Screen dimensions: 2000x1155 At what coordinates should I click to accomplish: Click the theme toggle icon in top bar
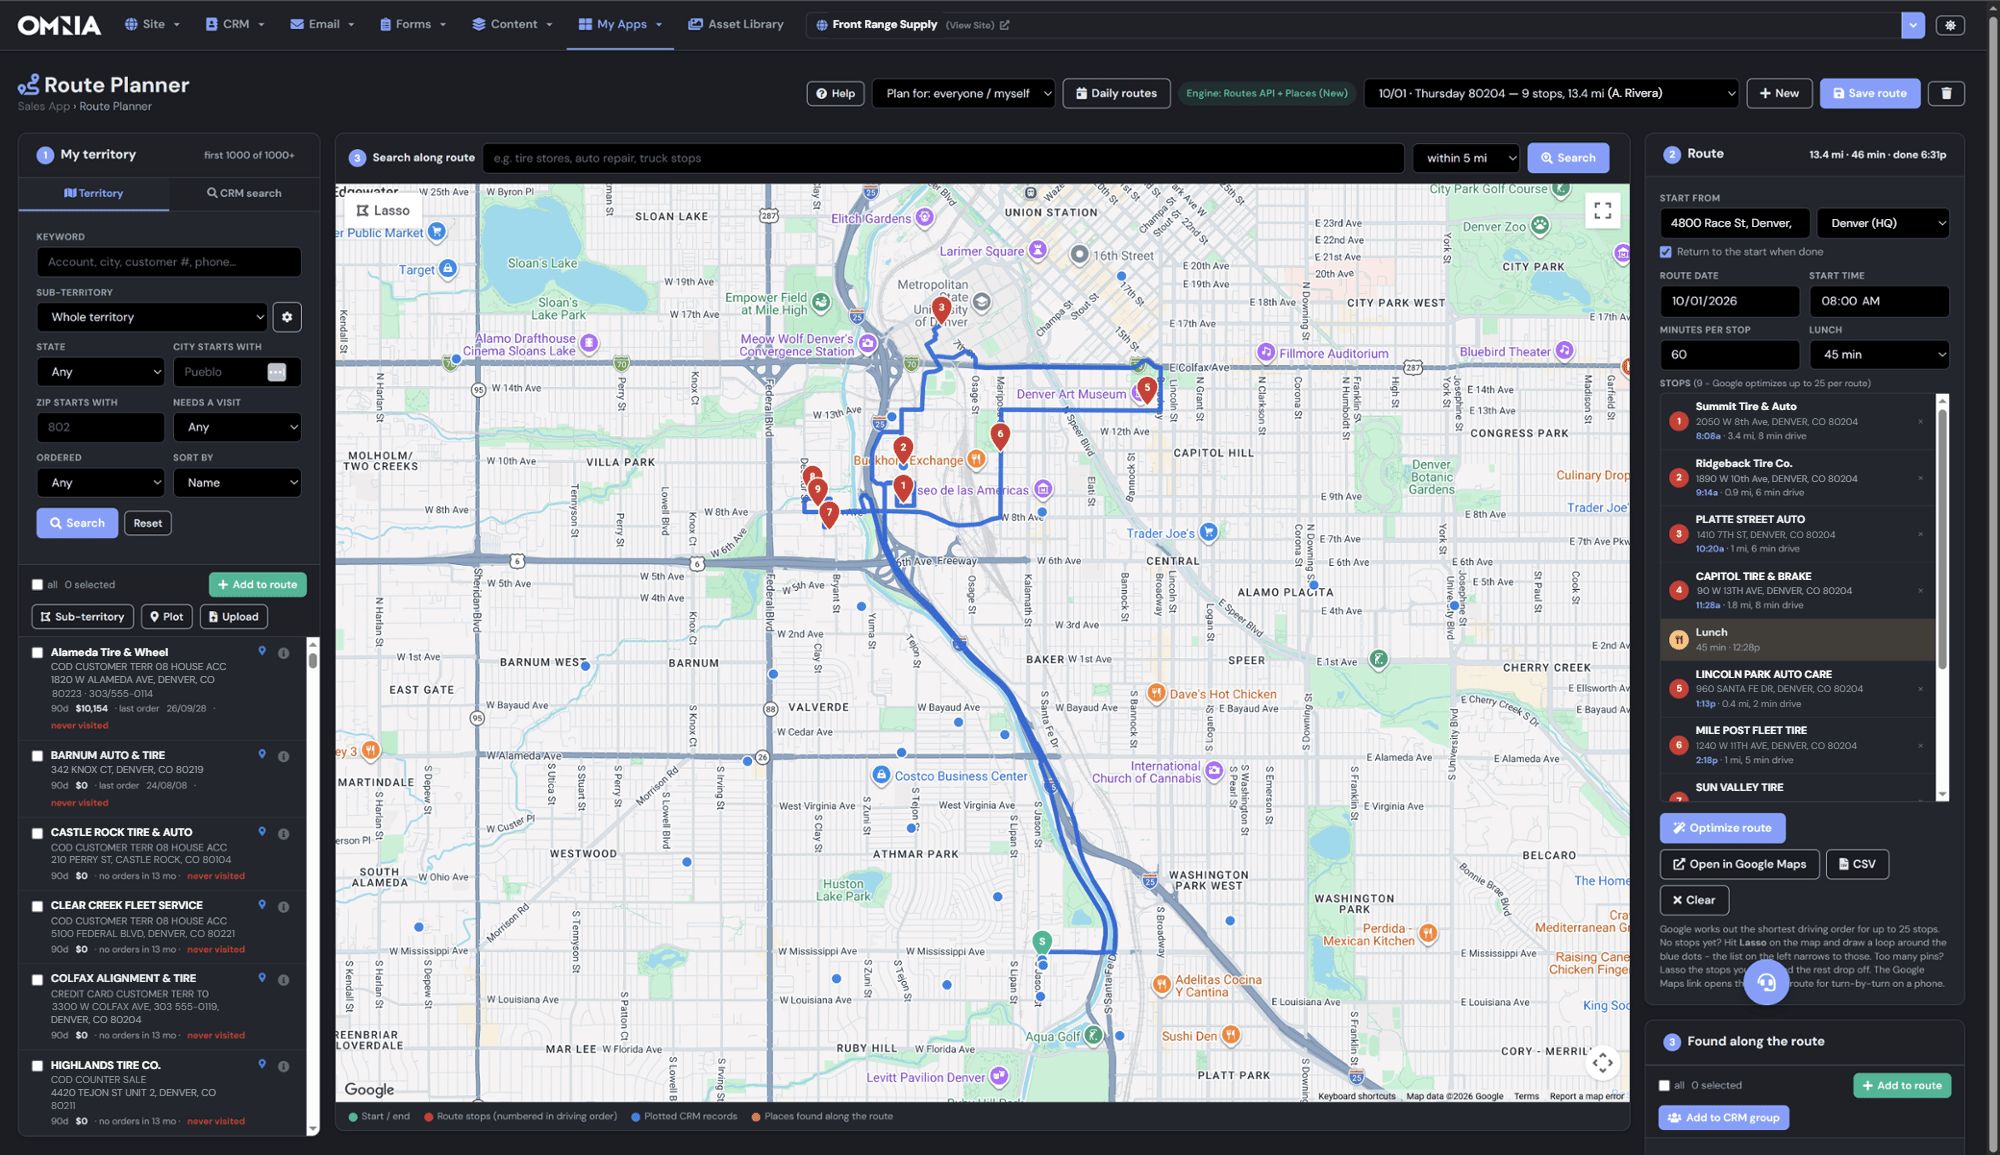click(1950, 25)
